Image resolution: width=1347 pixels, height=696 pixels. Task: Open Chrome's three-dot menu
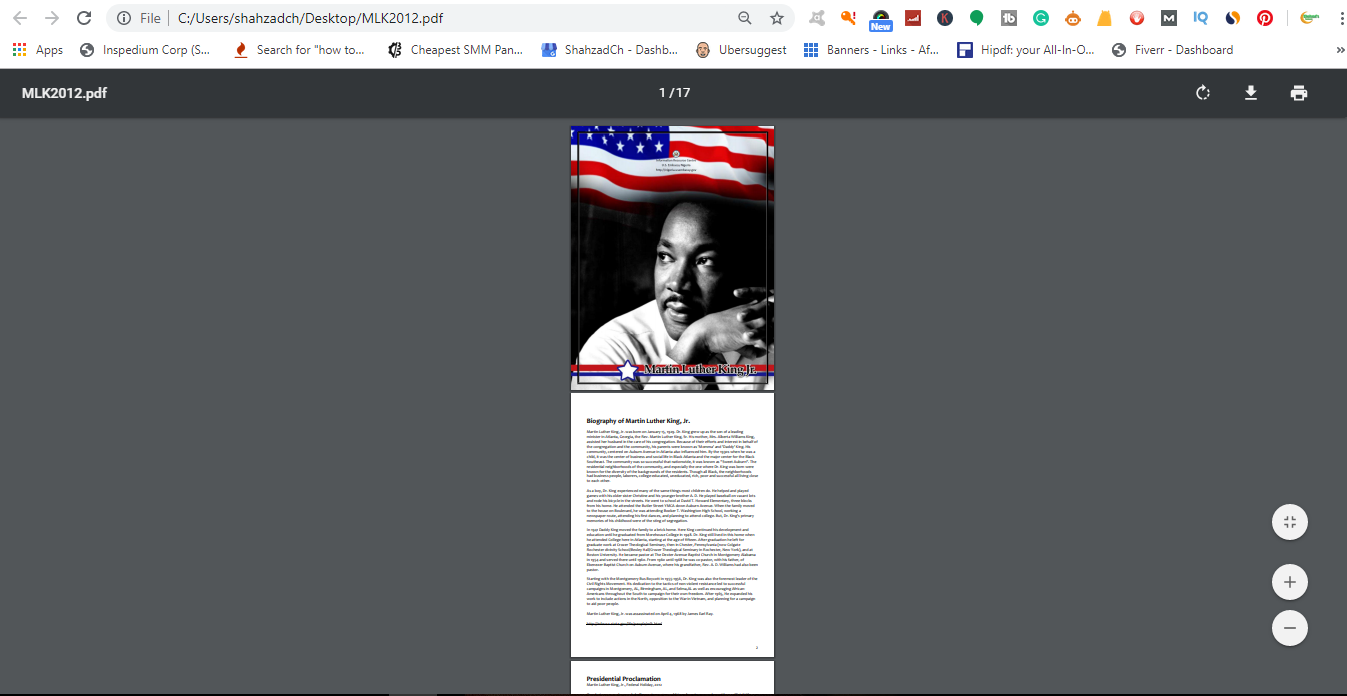click(x=1343, y=17)
